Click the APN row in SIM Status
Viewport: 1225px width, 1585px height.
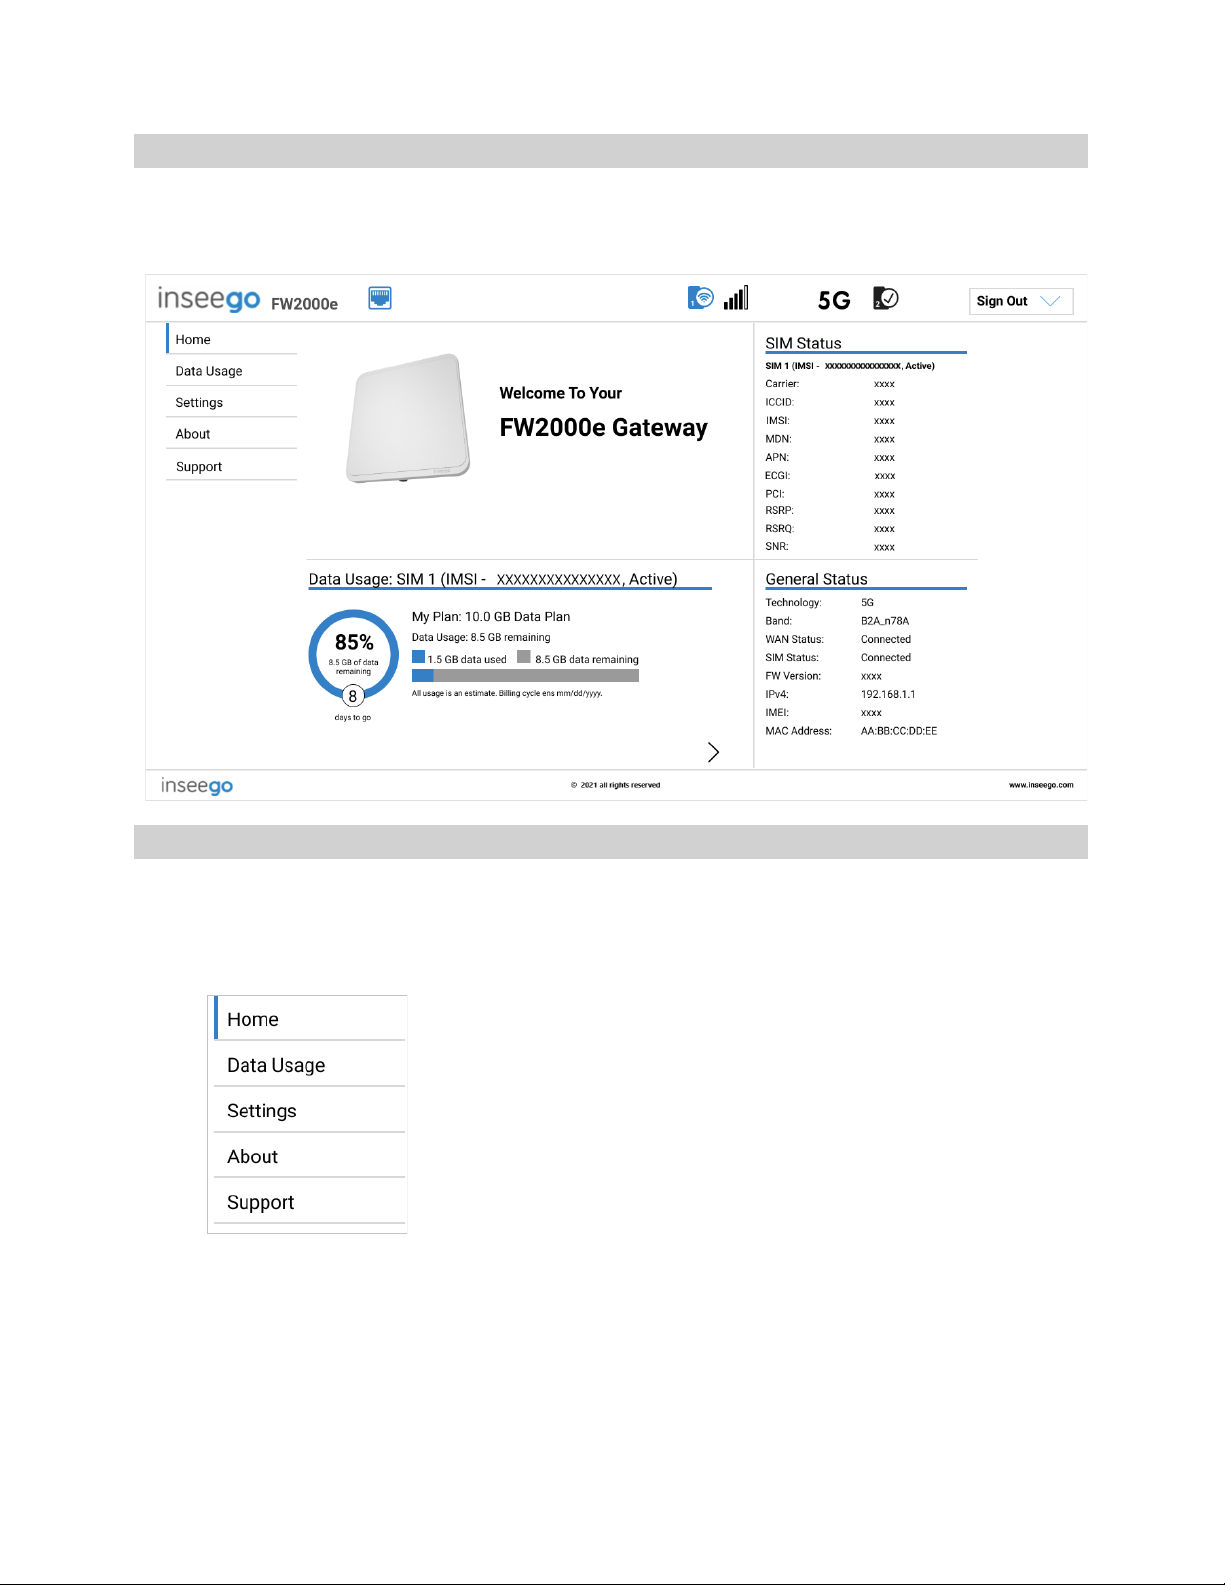tap(830, 457)
